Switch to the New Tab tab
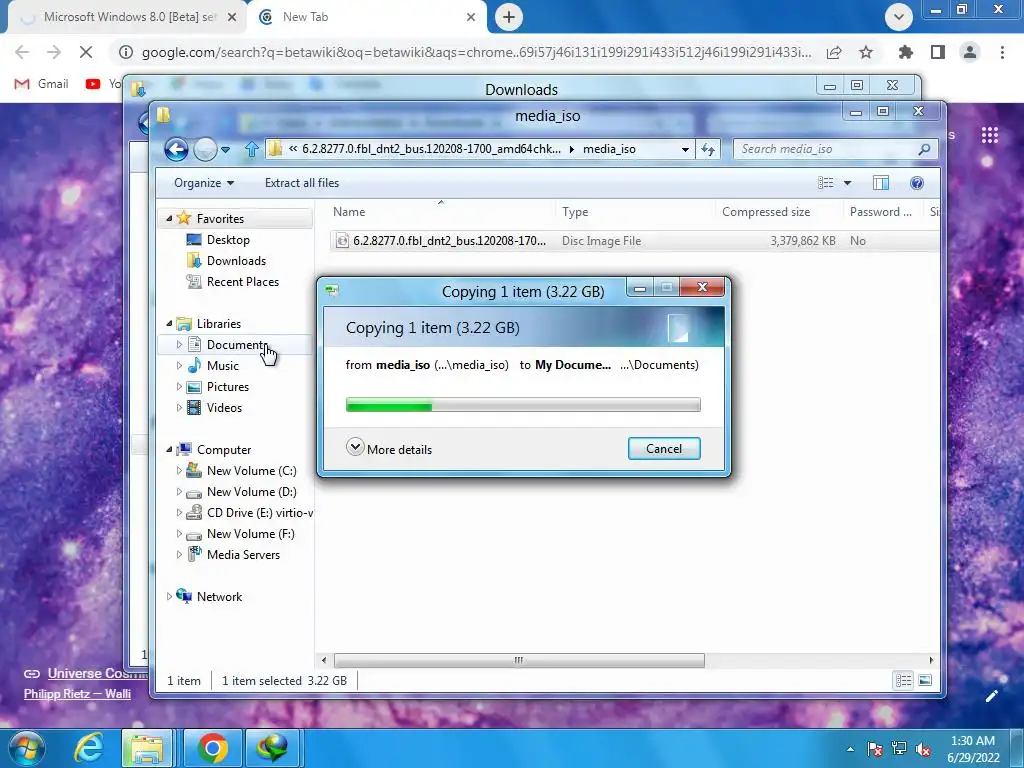The width and height of the screenshot is (1024, 768). point(369,17)
